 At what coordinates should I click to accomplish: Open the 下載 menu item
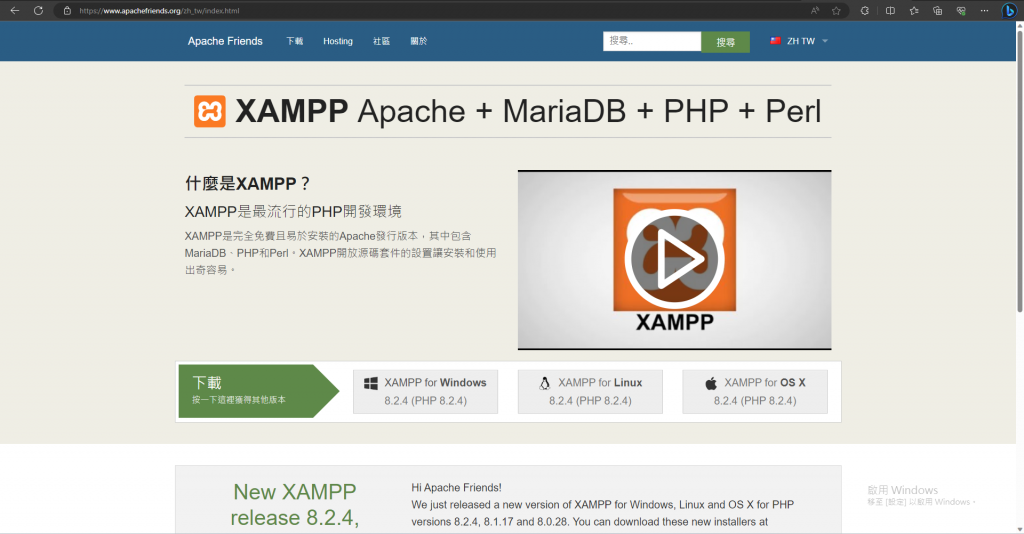(x=295, y=41)
